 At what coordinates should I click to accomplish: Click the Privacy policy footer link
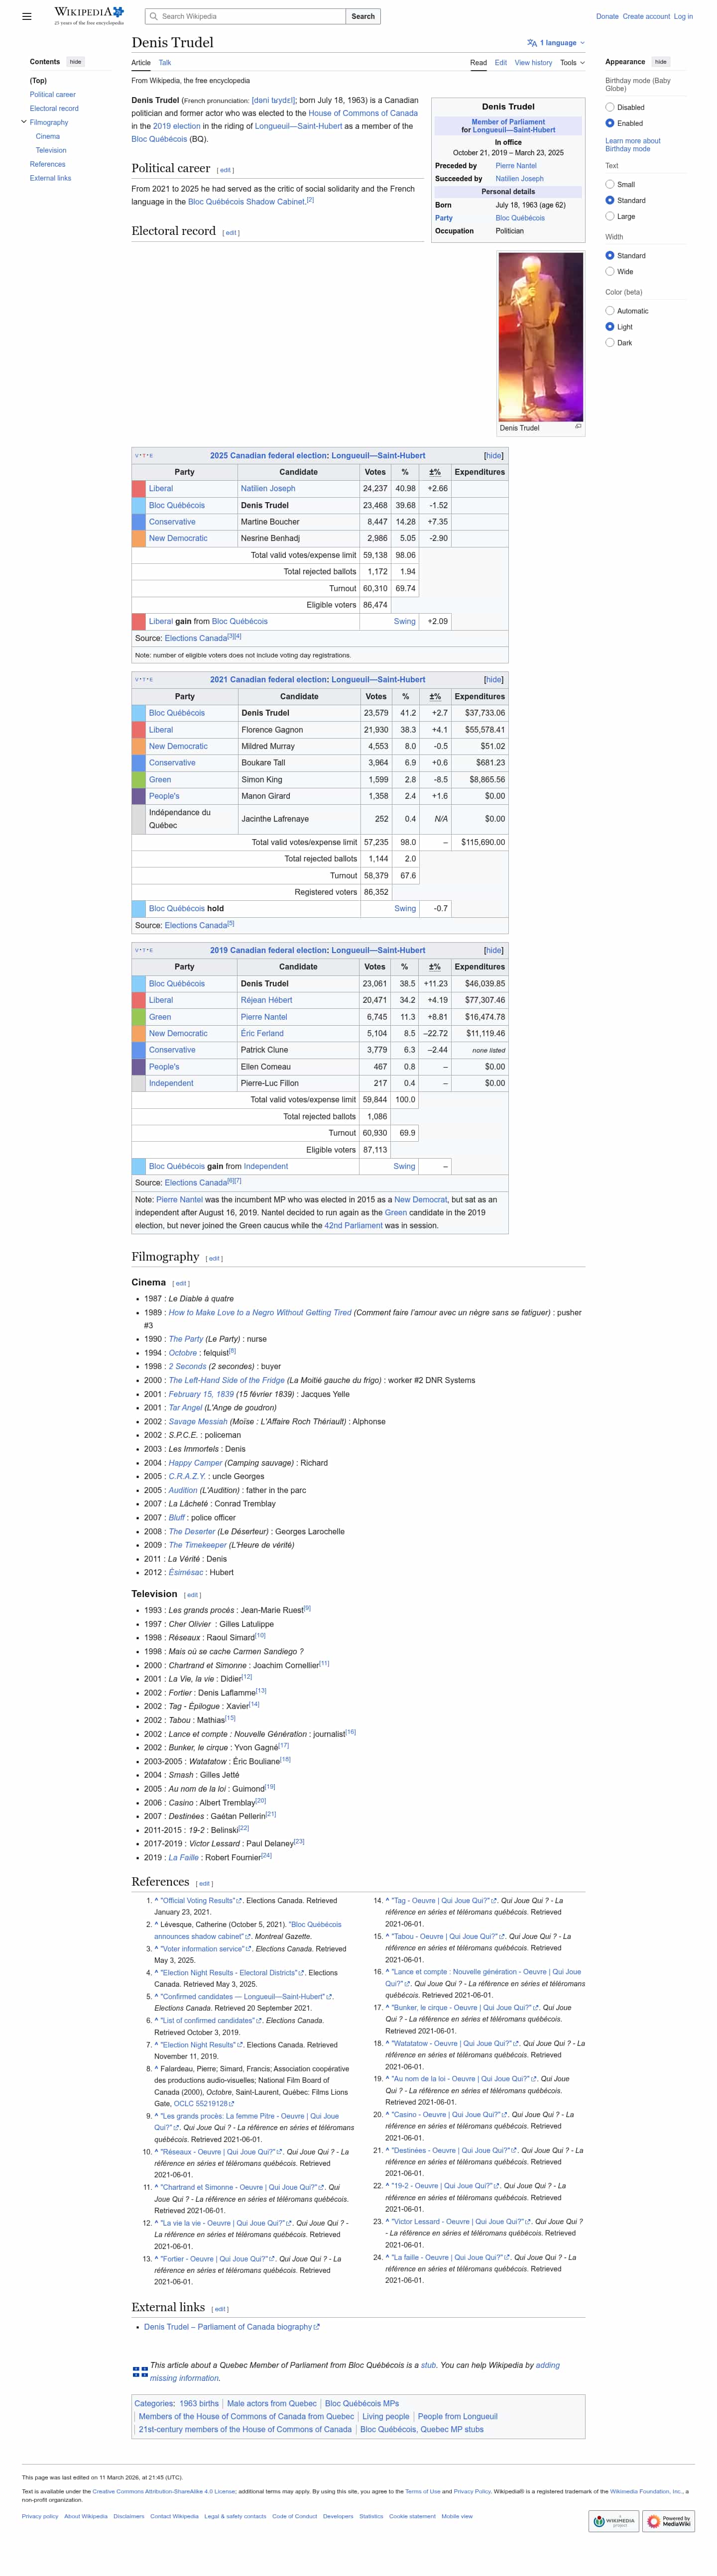pyautogui.click(x=40, y=2516)
